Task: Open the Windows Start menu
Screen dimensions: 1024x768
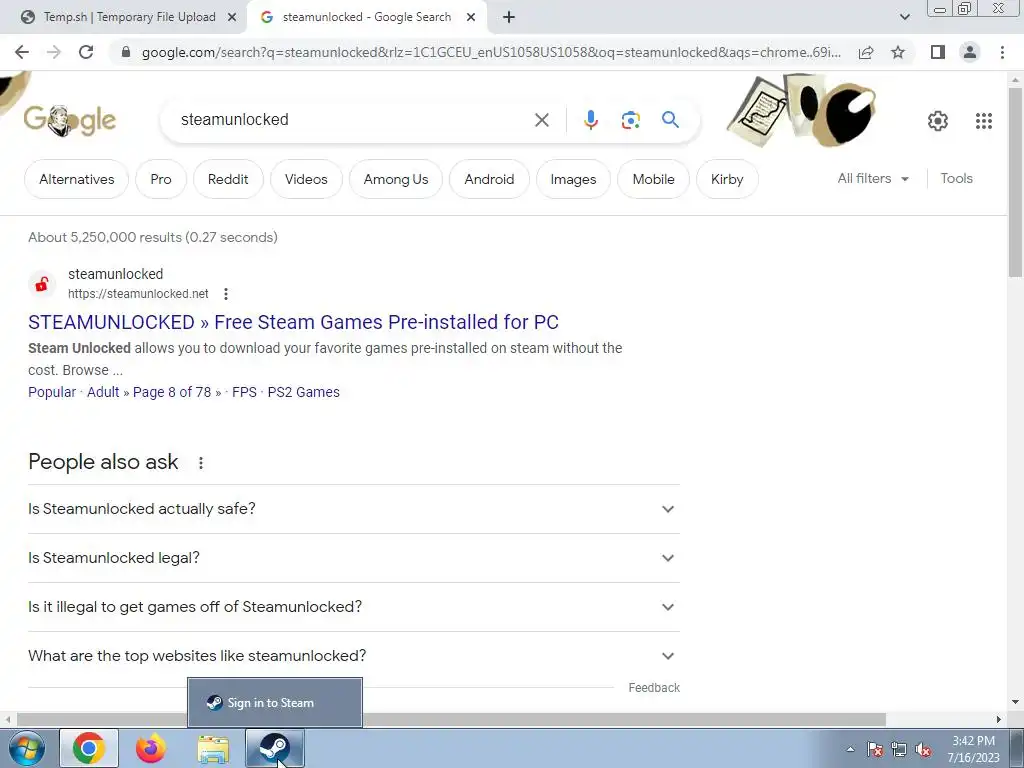Action: (27, 748)
